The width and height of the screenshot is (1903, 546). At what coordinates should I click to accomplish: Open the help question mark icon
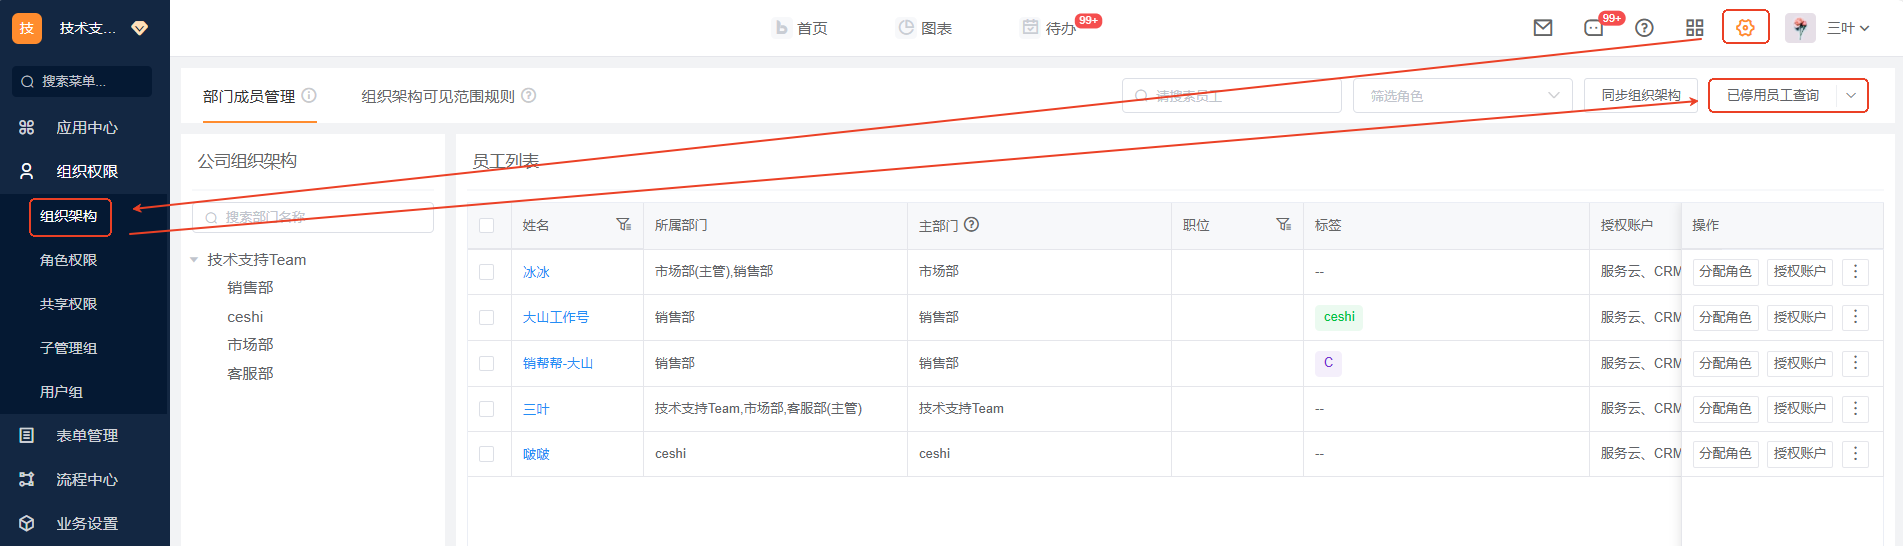[1644, 28]
